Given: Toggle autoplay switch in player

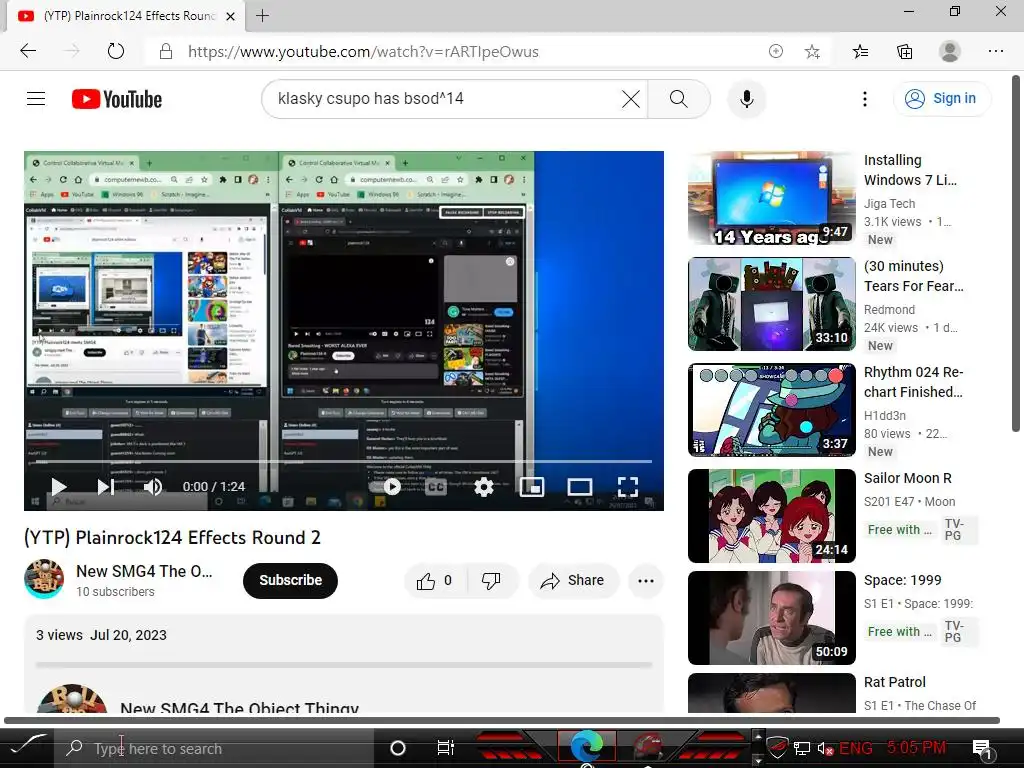Looking at the screenshot, I should [x=386, y=487].
